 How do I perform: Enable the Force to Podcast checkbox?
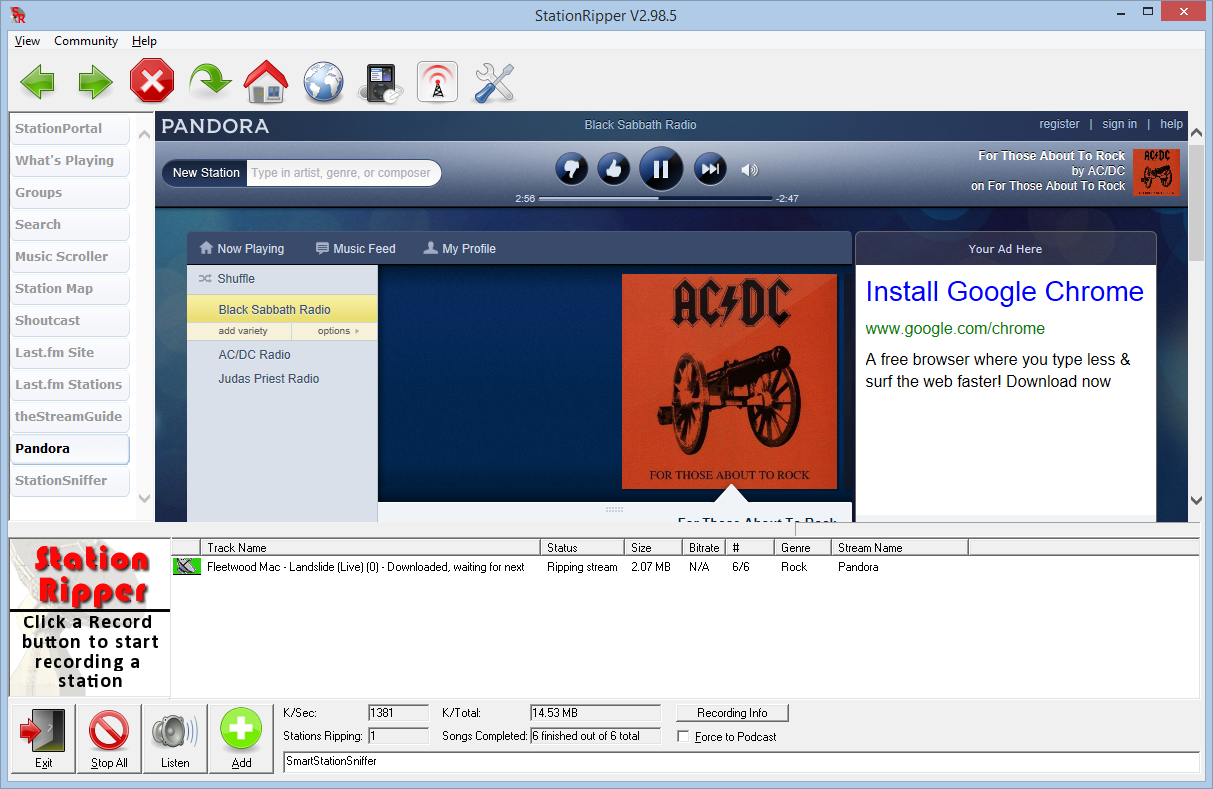tap(684, 737)
